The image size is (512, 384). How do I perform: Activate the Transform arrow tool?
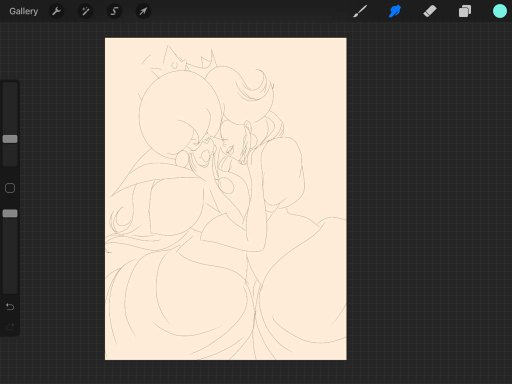tap(143, 11)
